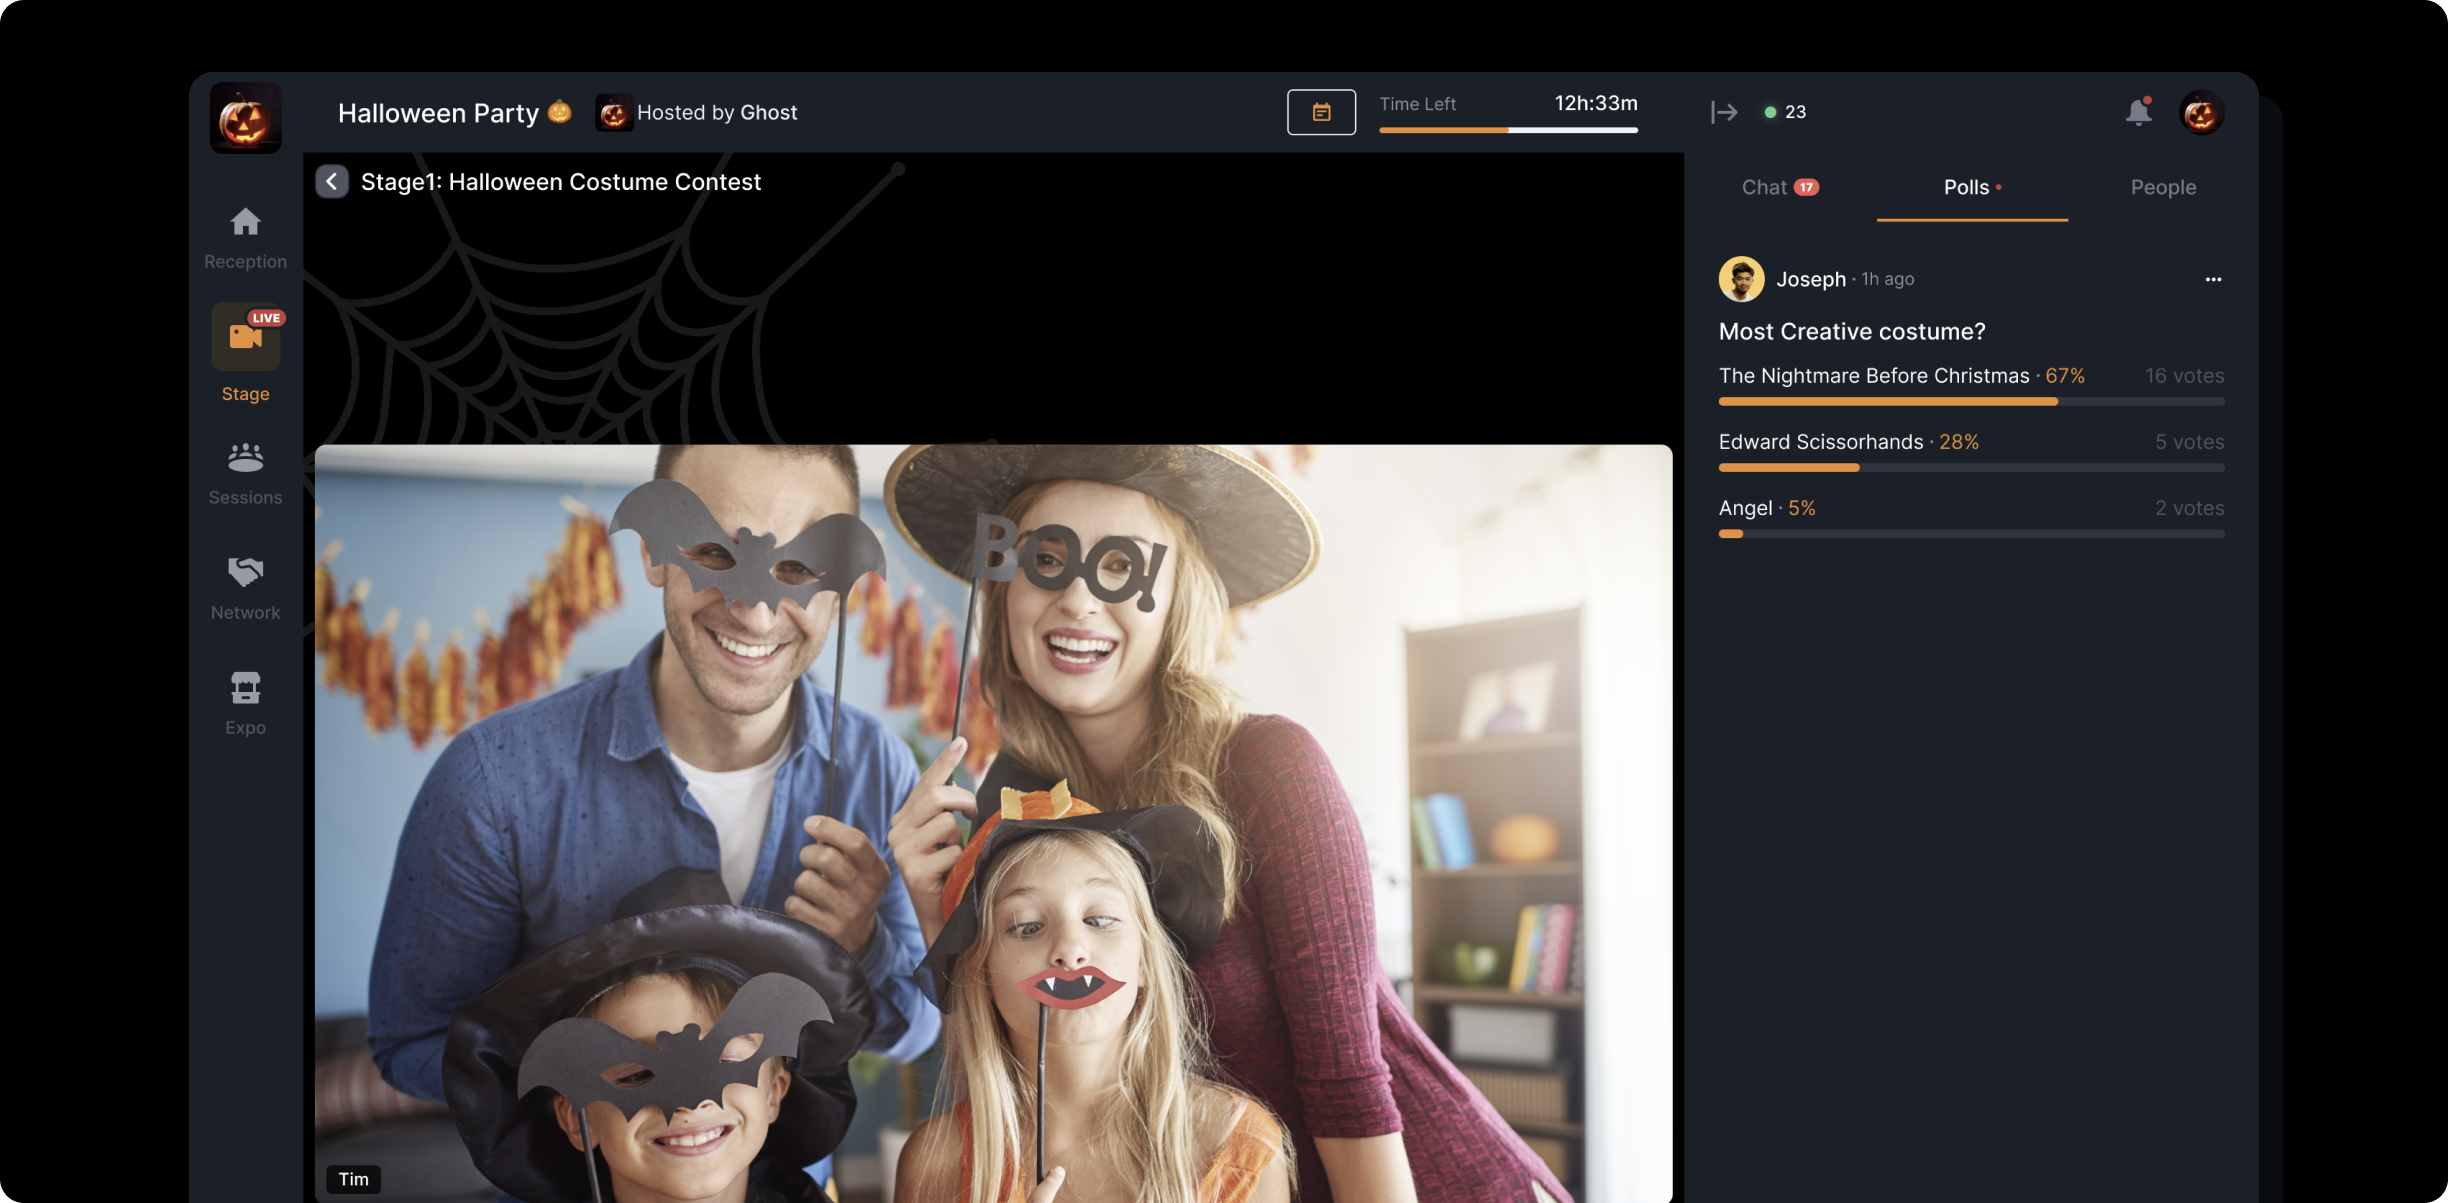The width and height of the screenshot is (2448, 1203).
Task: Click the 16 votes count
Action: 2185,376
